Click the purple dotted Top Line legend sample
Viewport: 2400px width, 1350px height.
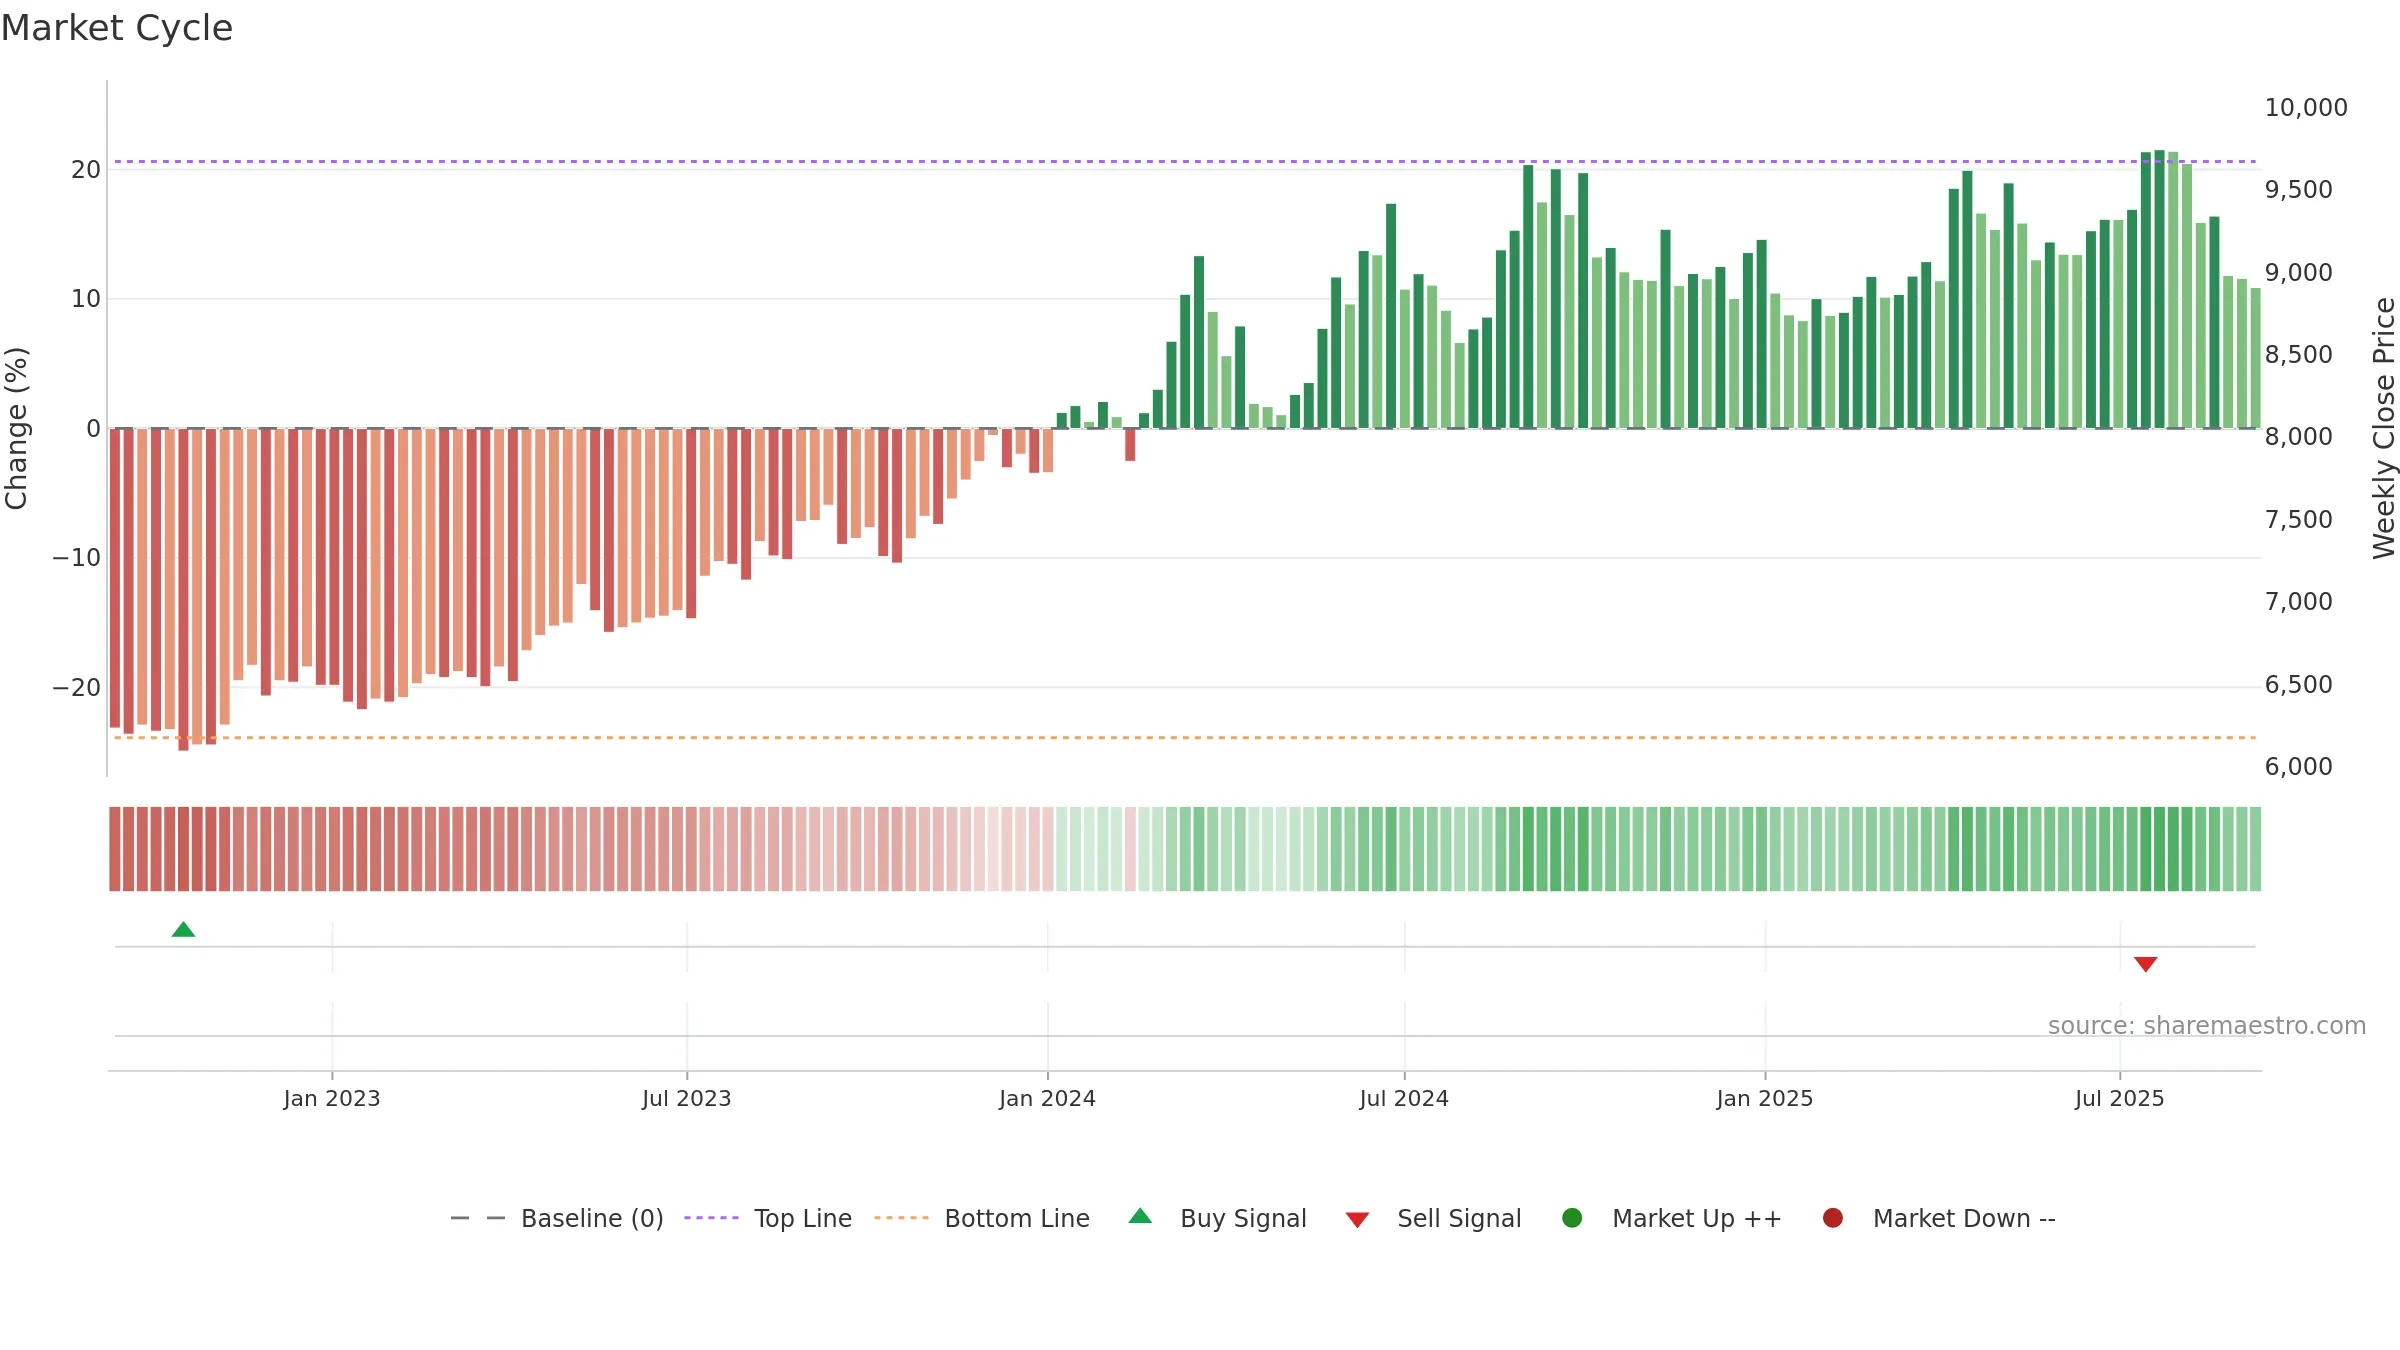(x=711, y=1218)
